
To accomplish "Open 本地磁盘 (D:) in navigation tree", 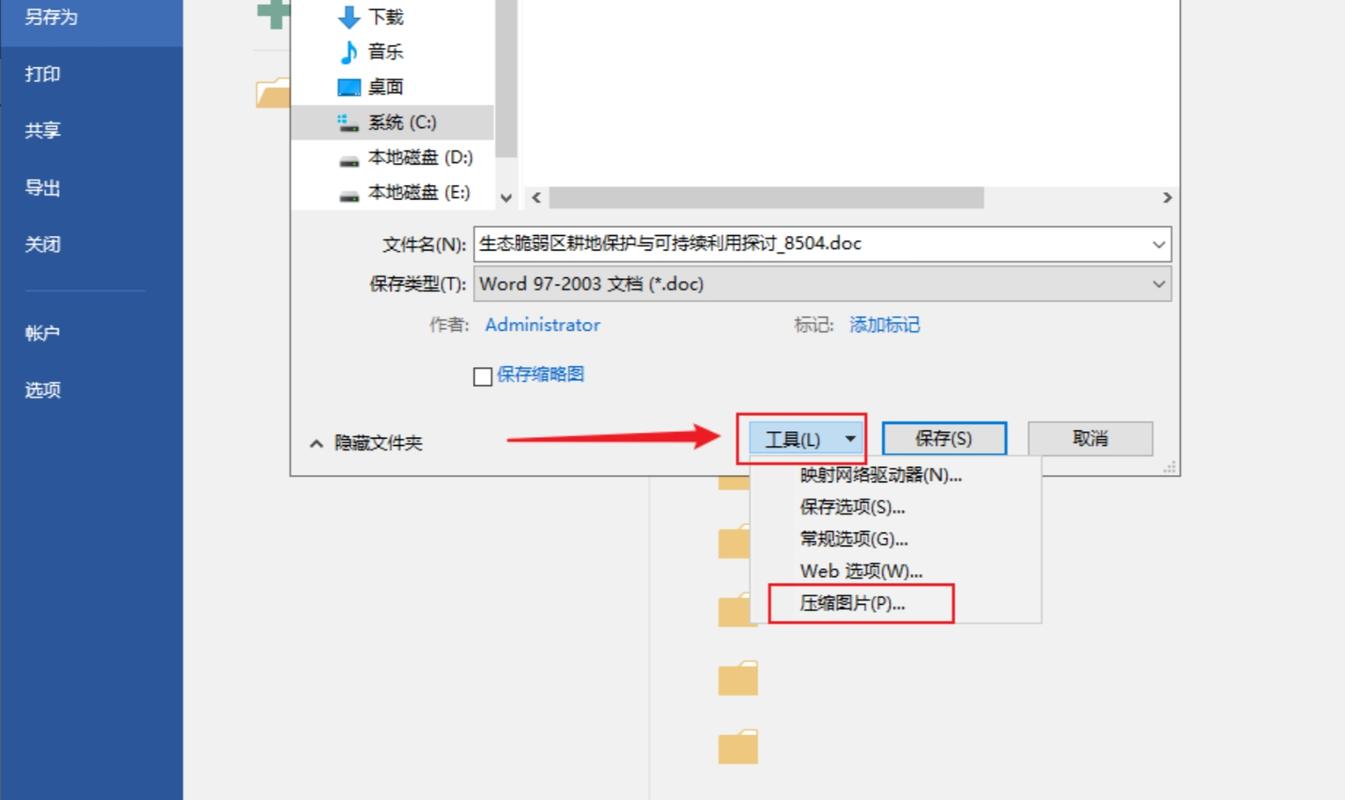I will tap(420, 157).
